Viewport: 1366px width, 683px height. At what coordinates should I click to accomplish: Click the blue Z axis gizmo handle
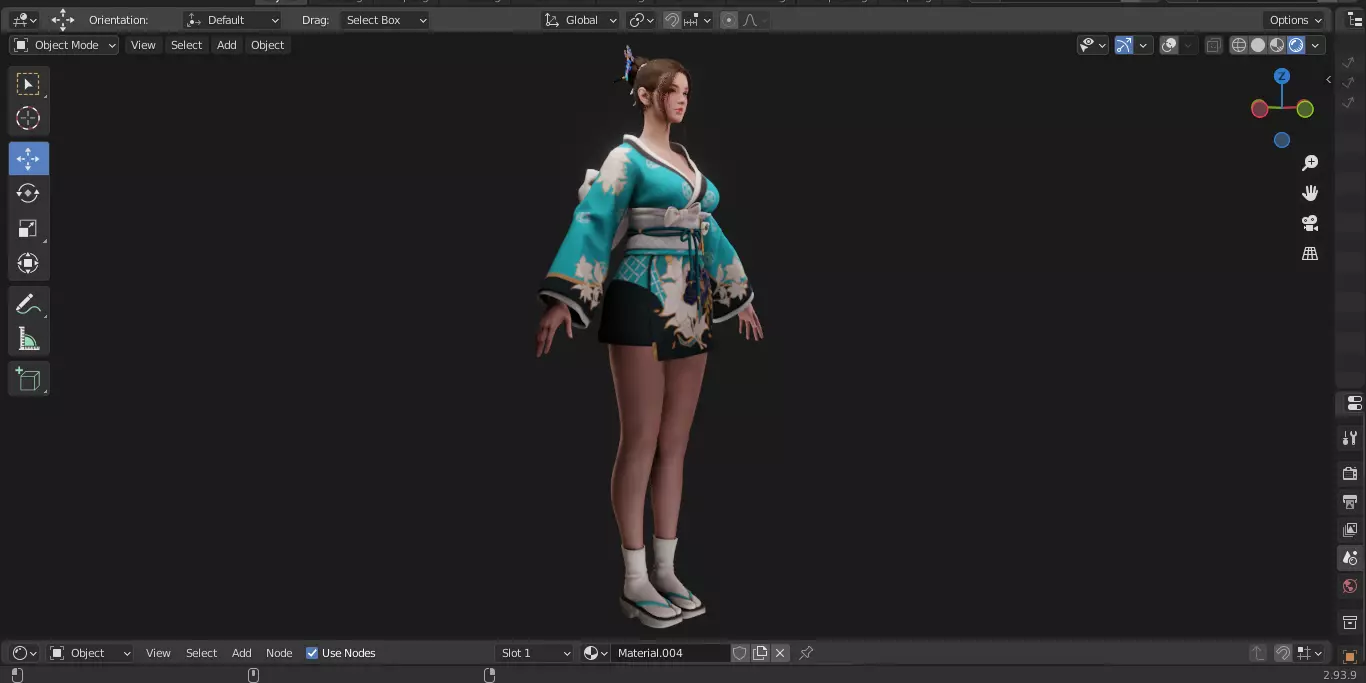click(1282, 76)
